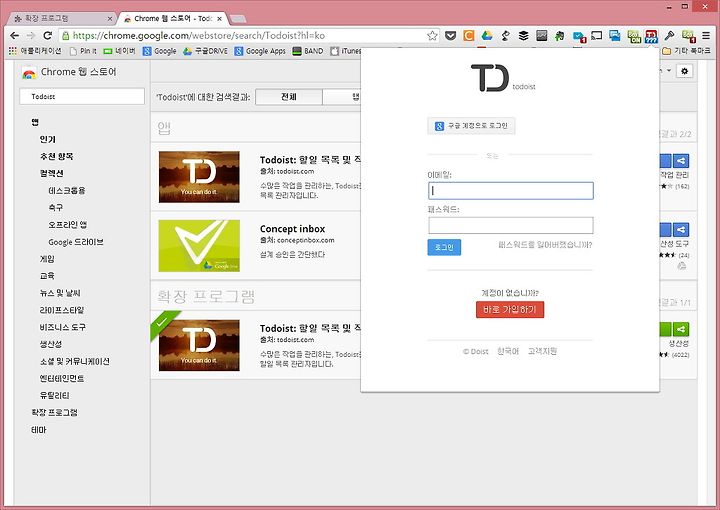Open the orange C extension icon
This screenshot has height=510, width=720.
(468, 35)
